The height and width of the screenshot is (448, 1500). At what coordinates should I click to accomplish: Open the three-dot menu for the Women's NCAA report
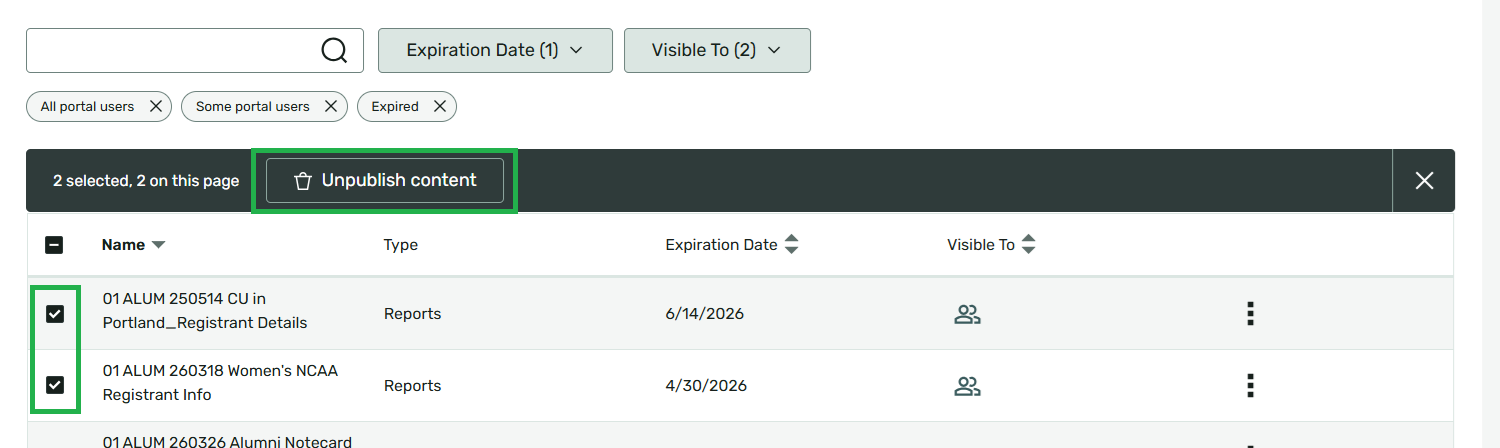tap(1250, 386)
